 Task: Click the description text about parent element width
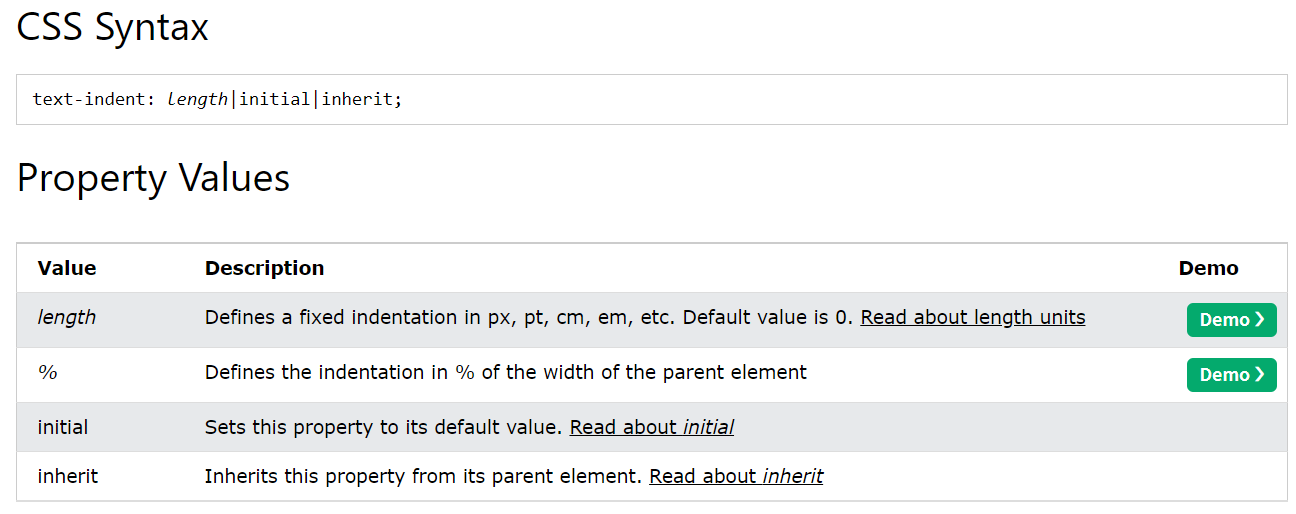pos(505,372)
